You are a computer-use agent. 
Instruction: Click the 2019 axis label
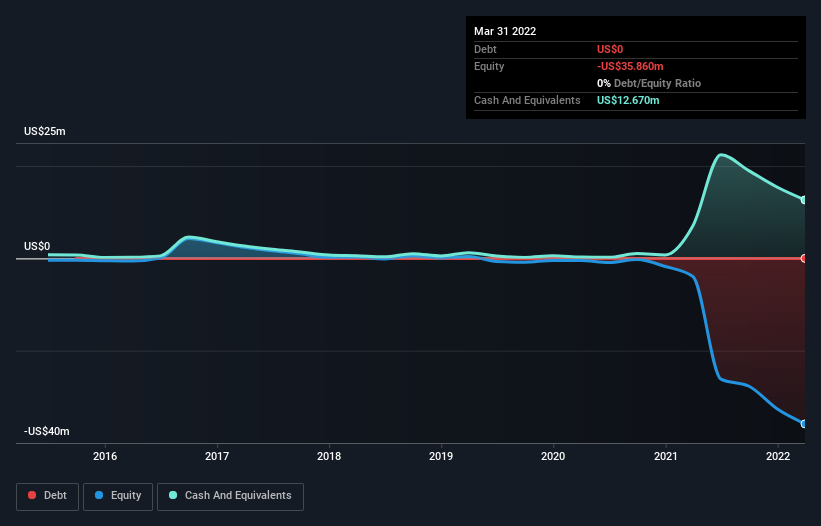pyautogui.click(x=441, y=456)
